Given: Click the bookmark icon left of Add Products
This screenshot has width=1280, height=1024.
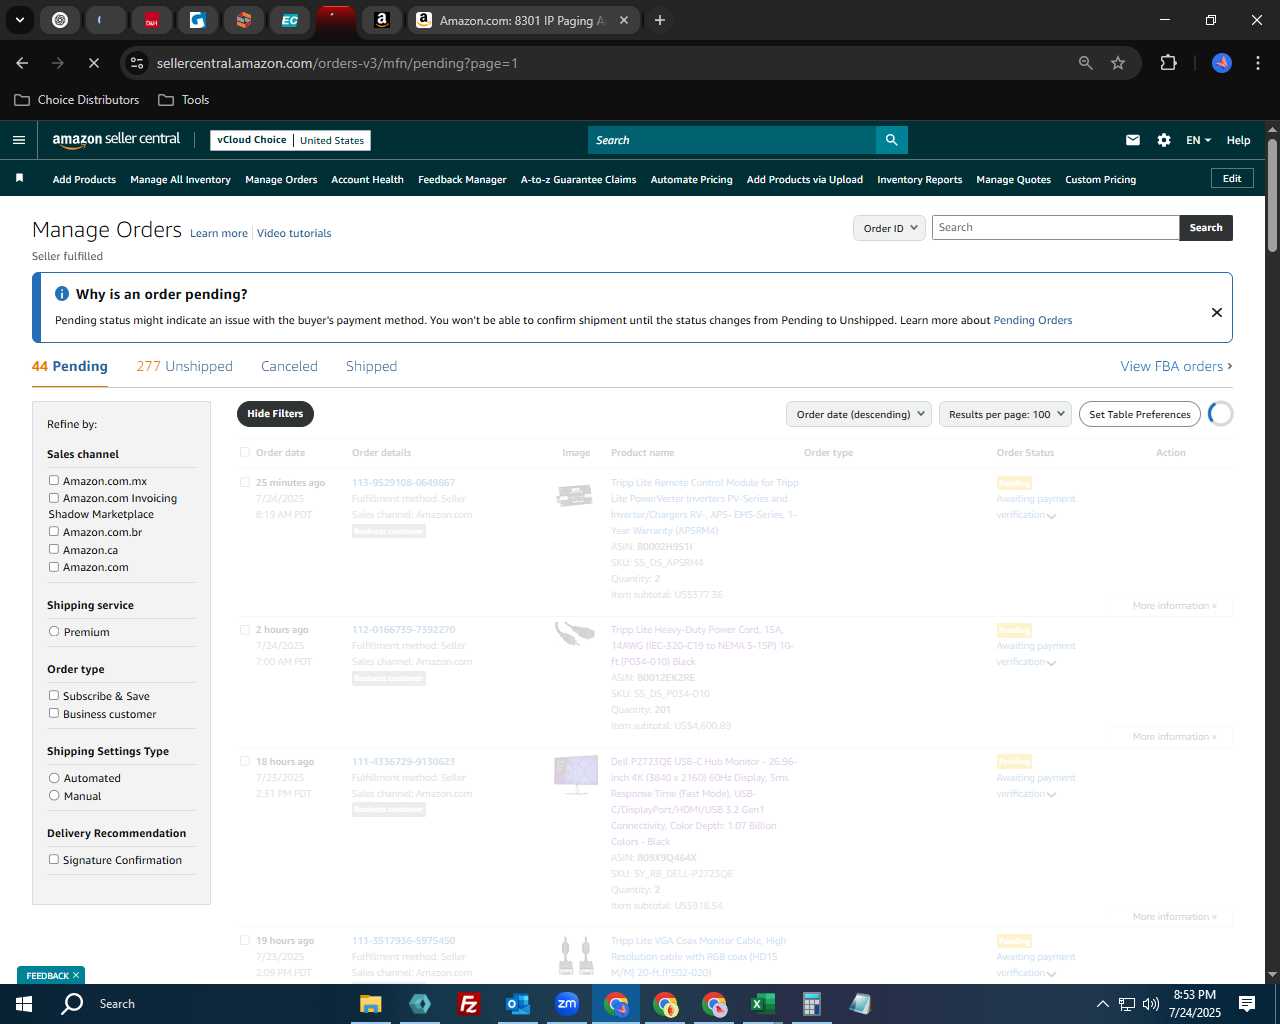Looking at the screenshot, I should tap(19, 179).
